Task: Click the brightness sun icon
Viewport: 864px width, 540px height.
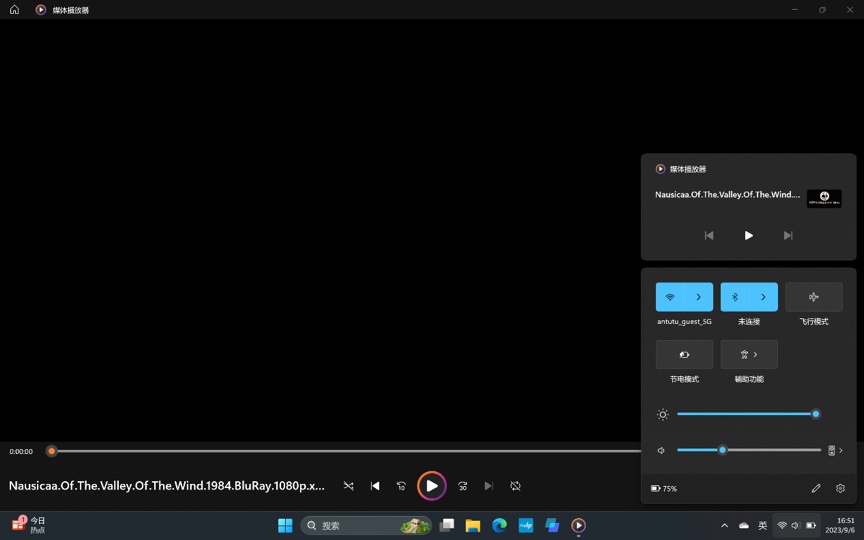Action: [663, 414]
